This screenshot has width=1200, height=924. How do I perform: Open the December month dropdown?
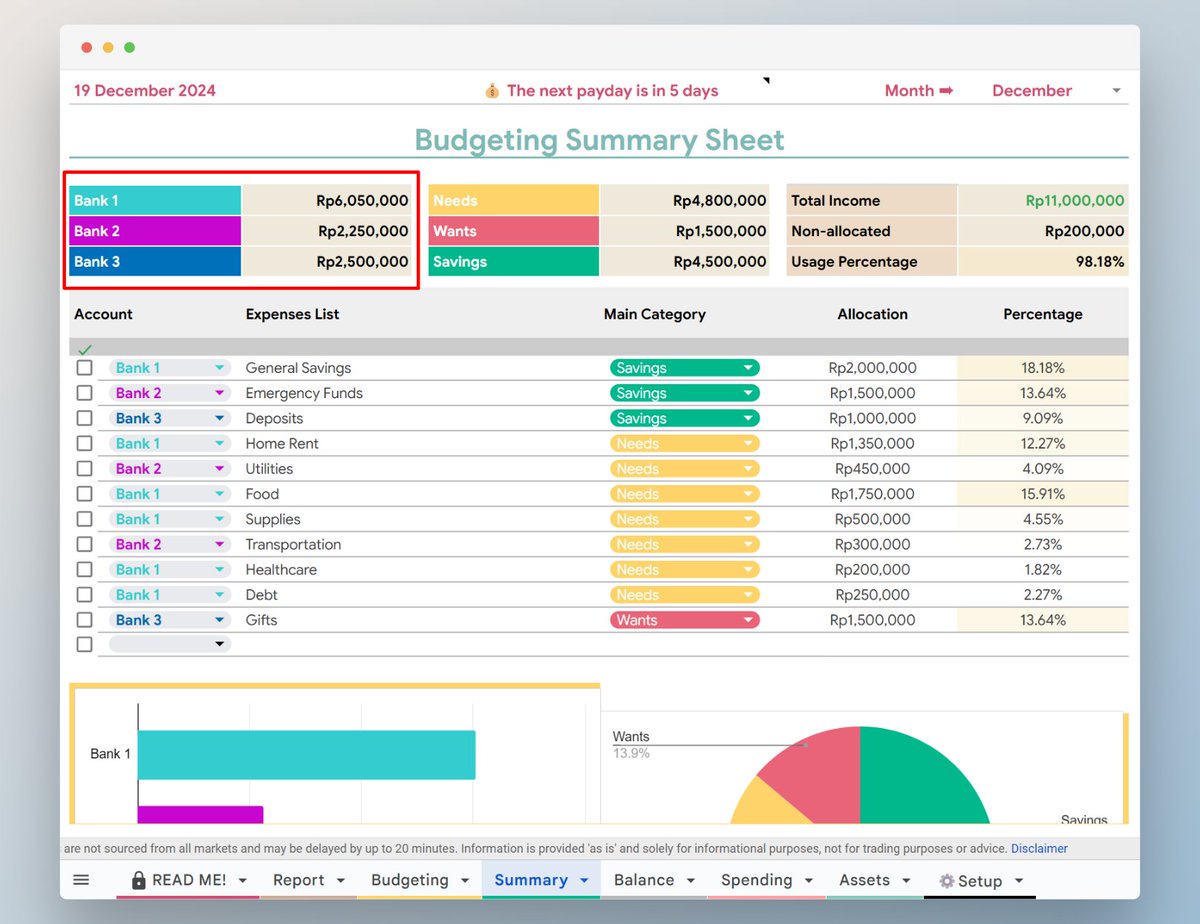[1116, 91]
